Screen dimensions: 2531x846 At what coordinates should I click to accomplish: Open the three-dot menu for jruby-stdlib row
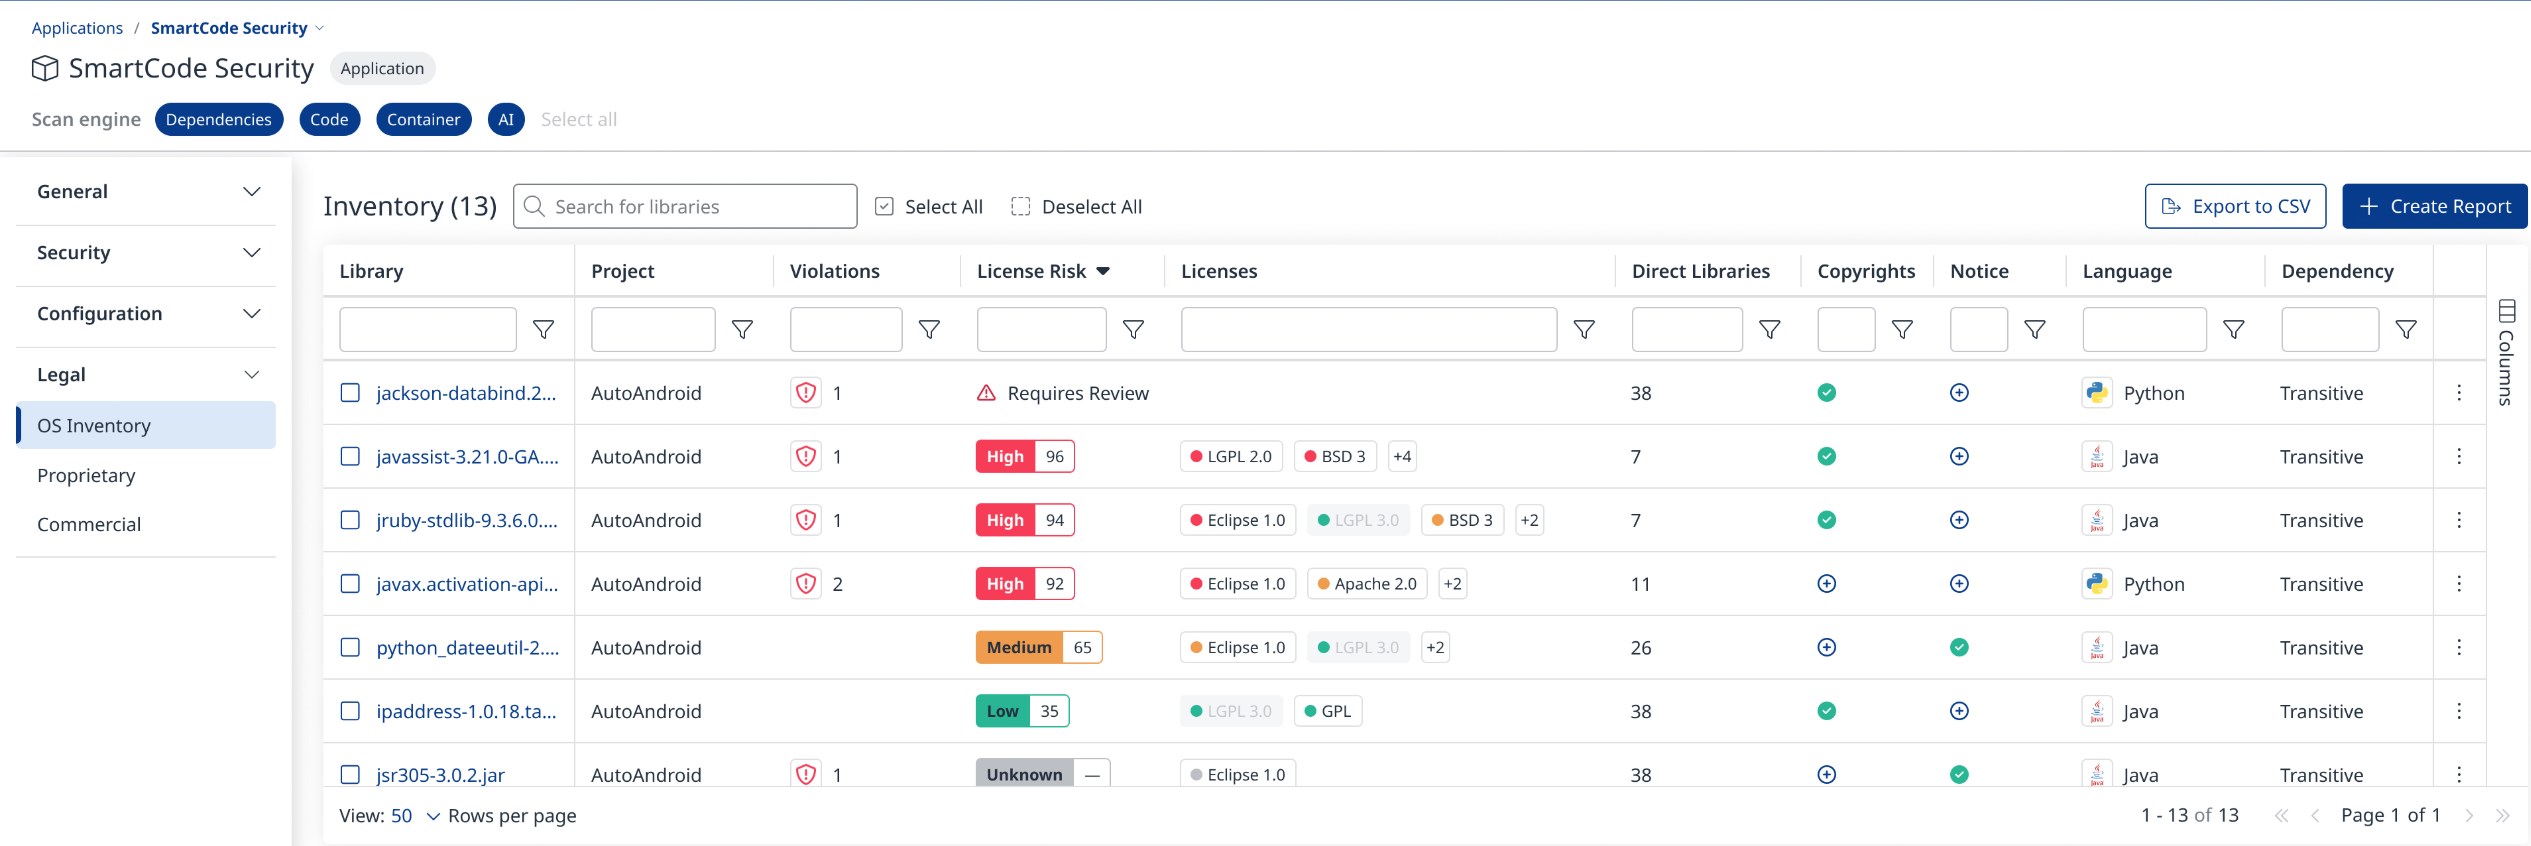click(2459, 520)
